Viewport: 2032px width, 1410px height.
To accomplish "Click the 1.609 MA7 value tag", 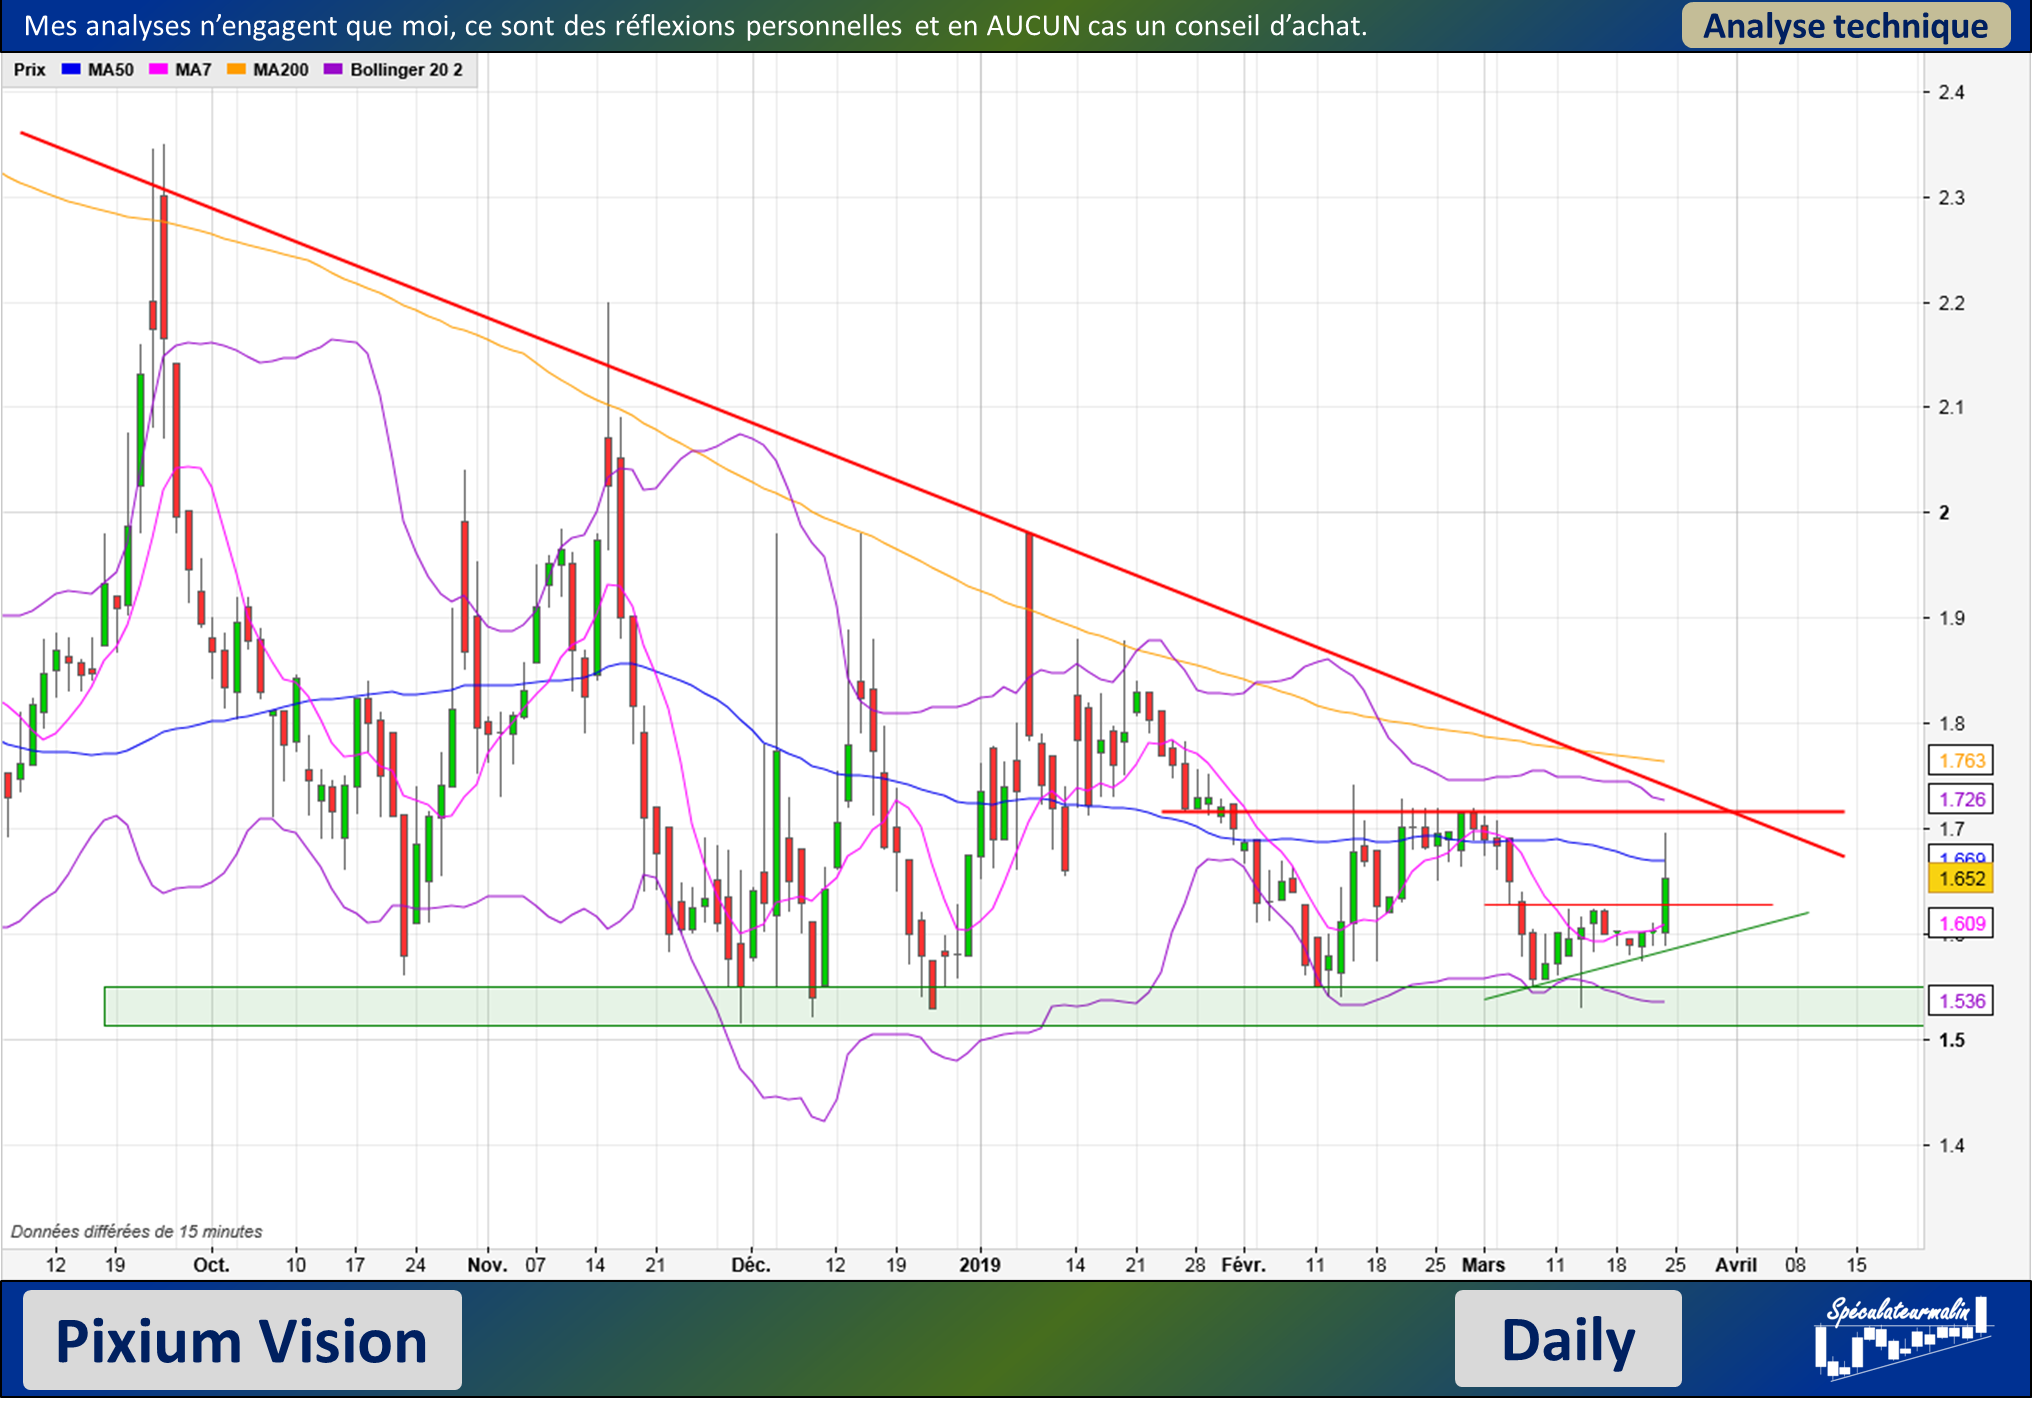I will [x=1961, y=923].
